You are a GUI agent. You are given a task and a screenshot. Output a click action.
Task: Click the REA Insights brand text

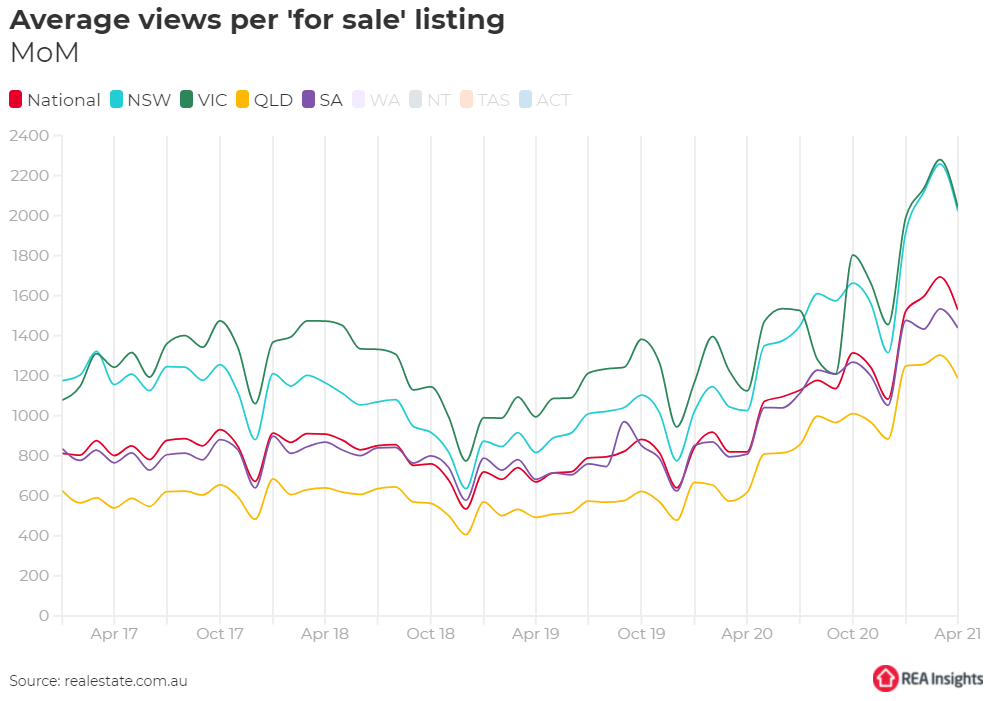pyautogui.click(x=943, y=679)
